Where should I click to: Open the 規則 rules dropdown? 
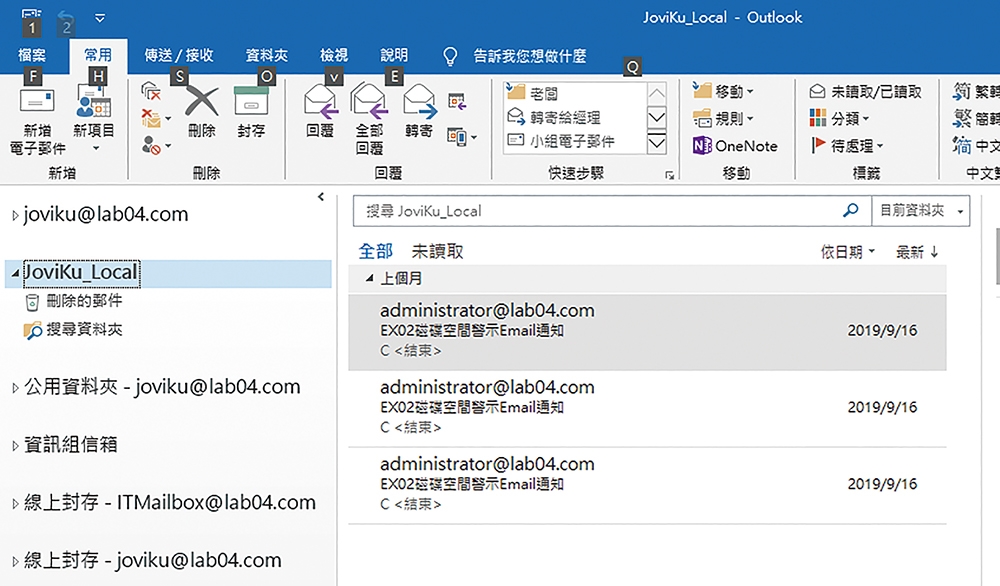tap(723, 119)
